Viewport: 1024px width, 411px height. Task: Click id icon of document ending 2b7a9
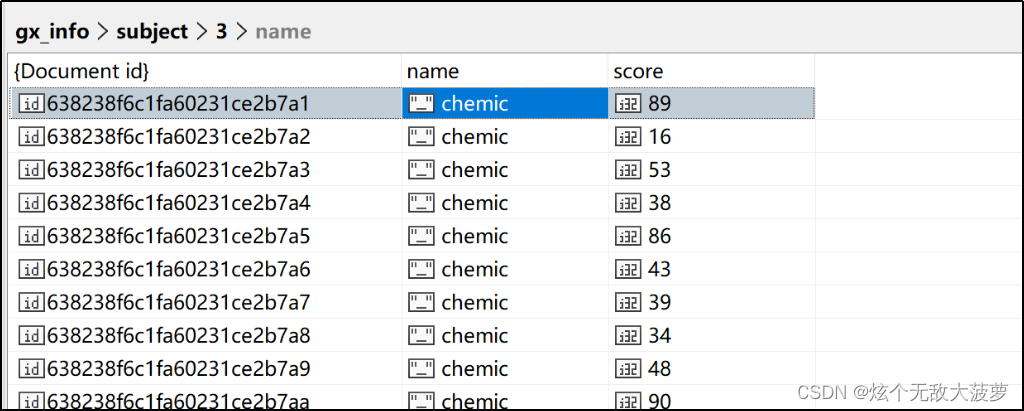[31, 369]
